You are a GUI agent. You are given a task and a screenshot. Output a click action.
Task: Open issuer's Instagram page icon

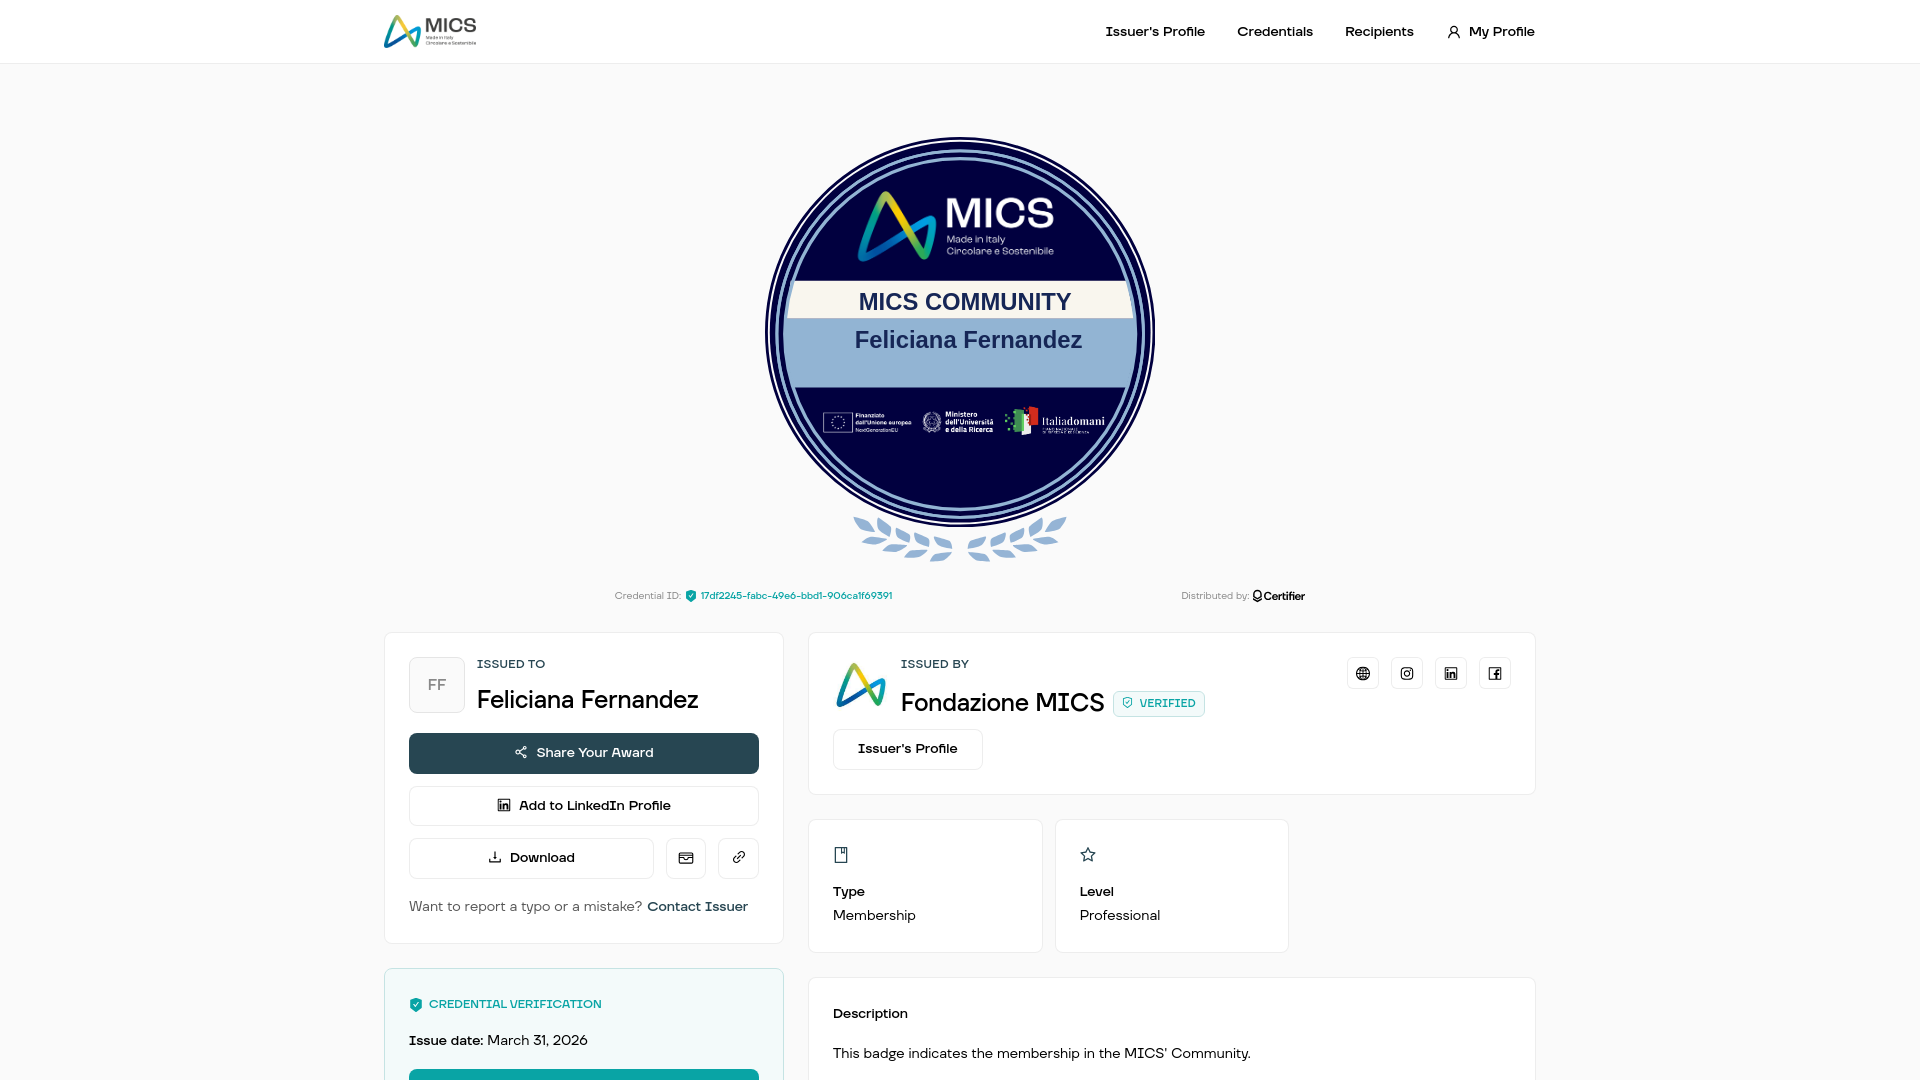pyautogui.click(x=1407, y=673)
